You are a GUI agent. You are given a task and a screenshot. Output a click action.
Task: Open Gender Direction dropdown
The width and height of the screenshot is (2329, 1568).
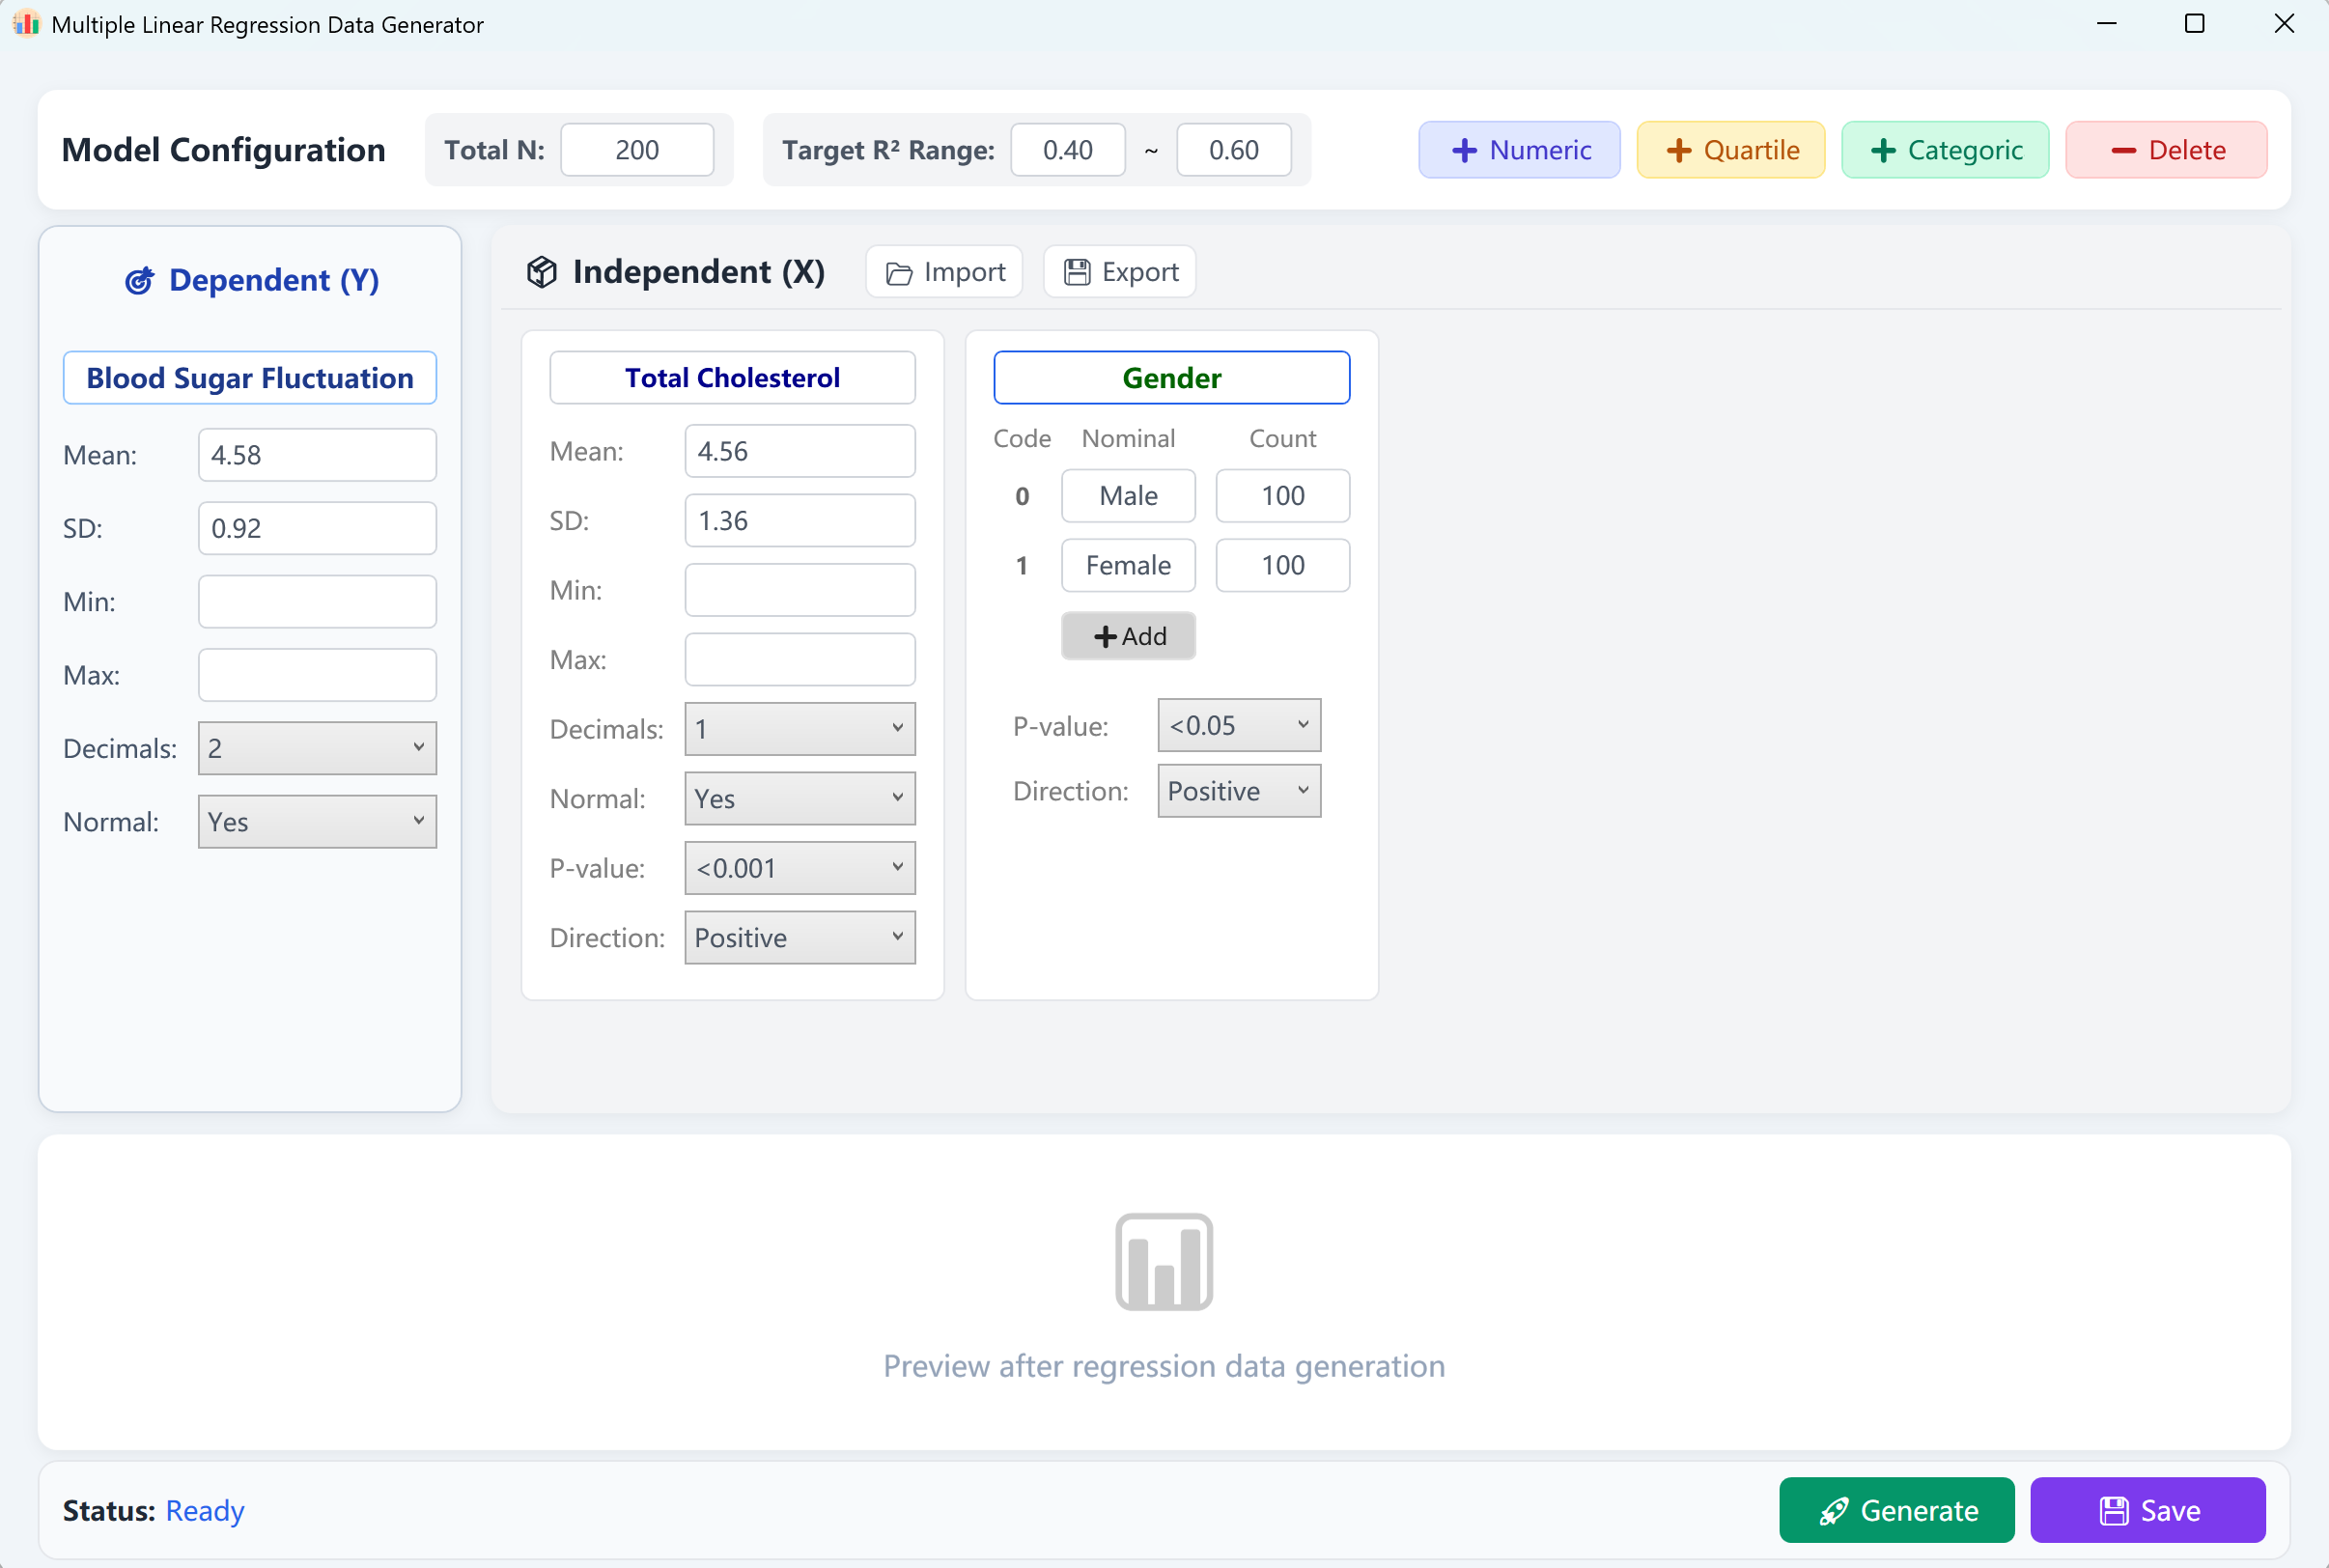[x=1239, y=791]
